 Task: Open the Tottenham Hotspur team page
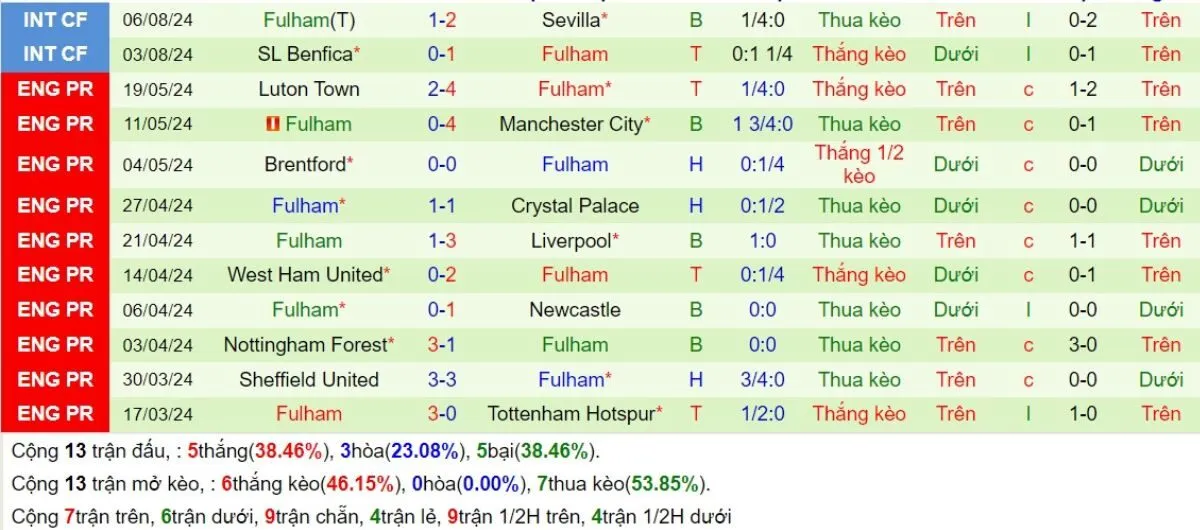pos(572,414)
